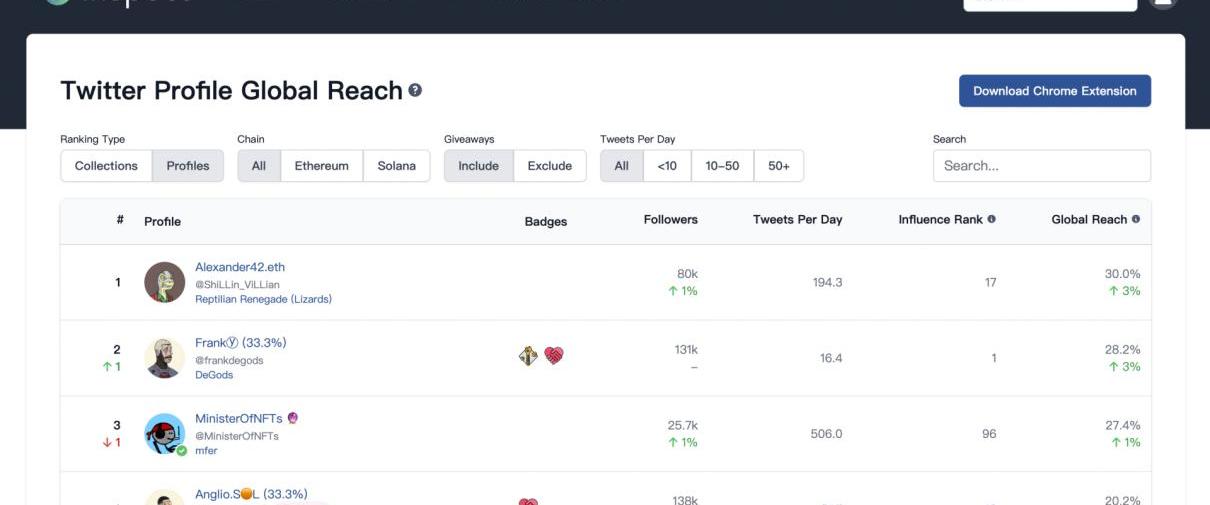This screenshot has height=505, width=1210.
Task: Click the Download Chrome Extension button
Action: pyautogui.click(x=1055, y=91)
